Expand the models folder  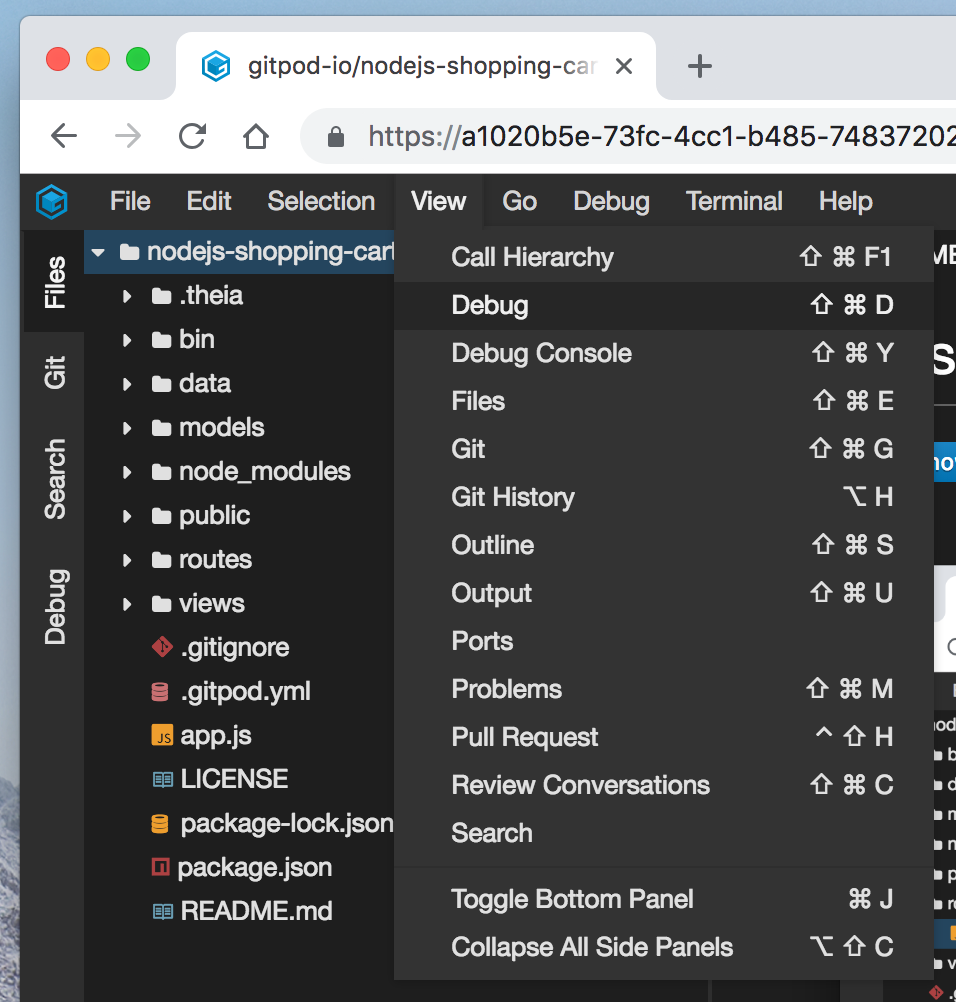click(x=127, y=428)
